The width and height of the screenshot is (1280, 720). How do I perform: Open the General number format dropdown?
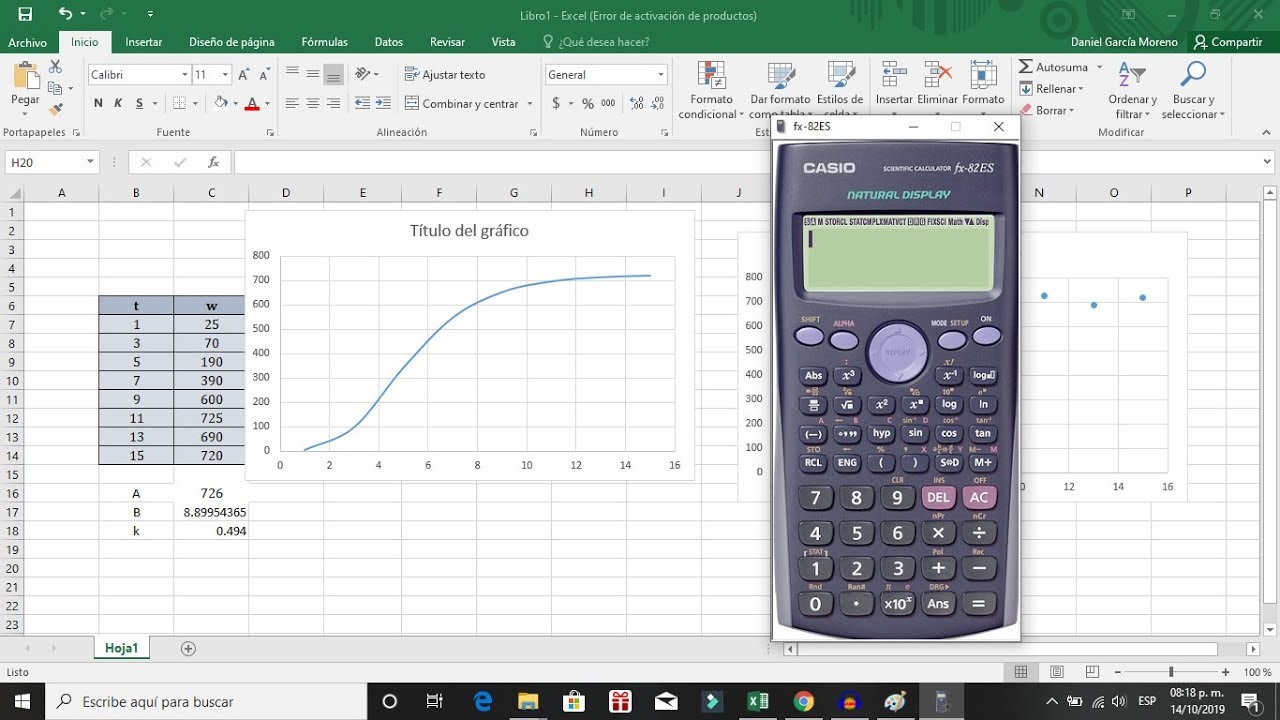tap(661, 75)
